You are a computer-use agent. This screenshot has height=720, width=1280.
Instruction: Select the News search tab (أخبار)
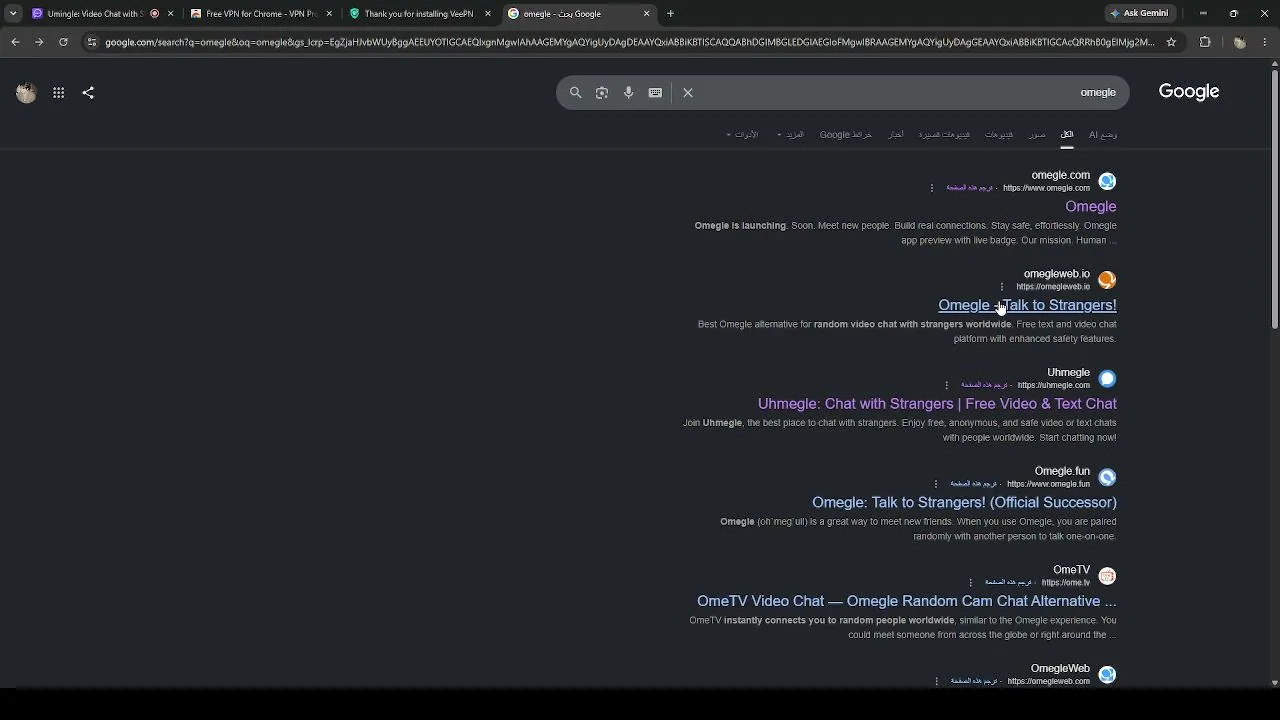896,135
